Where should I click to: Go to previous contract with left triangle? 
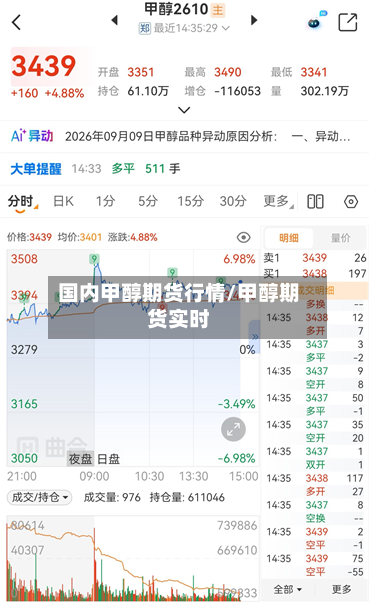pos(115,20)
